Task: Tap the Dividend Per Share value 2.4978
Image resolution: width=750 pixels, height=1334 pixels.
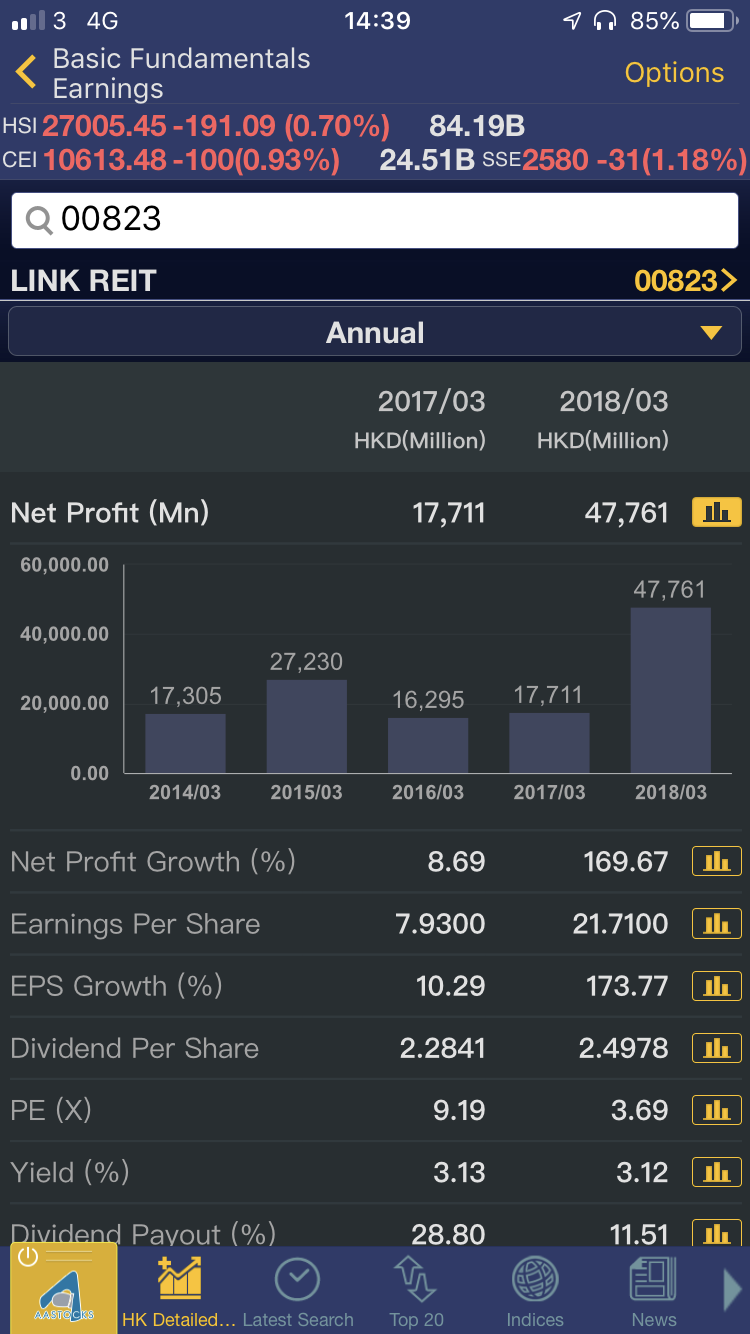Action: [x=623, y=1048]
